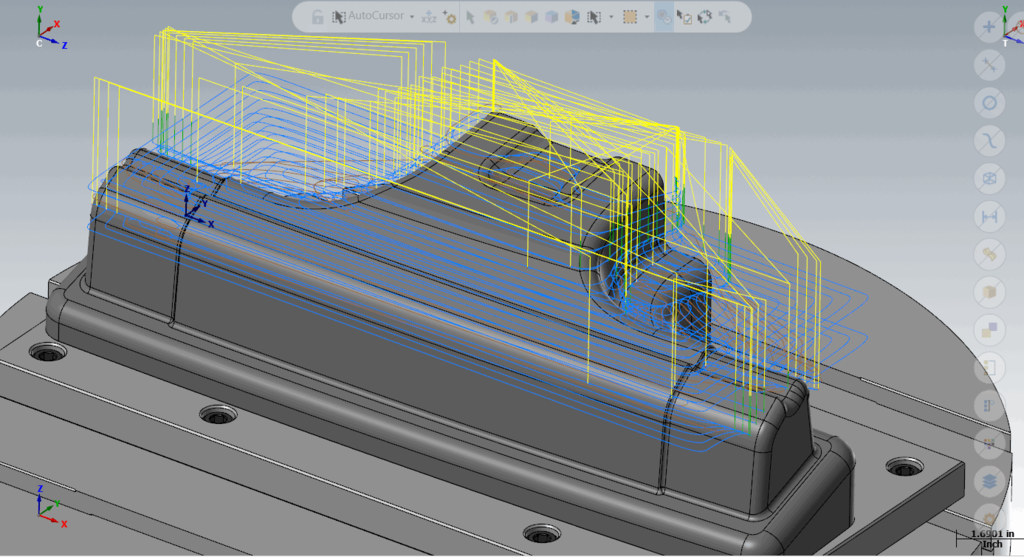Select the wireframe box filter icon
The width and height of the screenshot is (1024, 557).
click(x=989, y=178)
